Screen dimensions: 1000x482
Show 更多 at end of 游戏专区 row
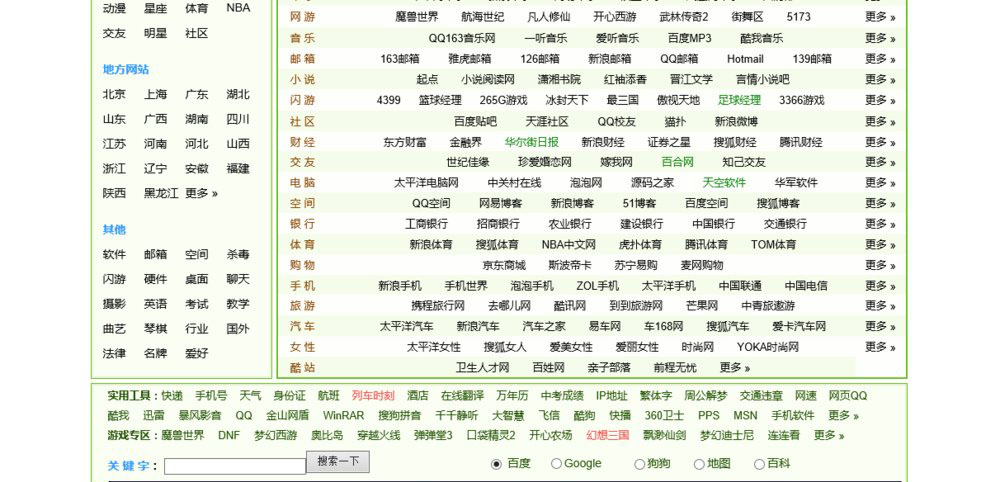point(829,436)
